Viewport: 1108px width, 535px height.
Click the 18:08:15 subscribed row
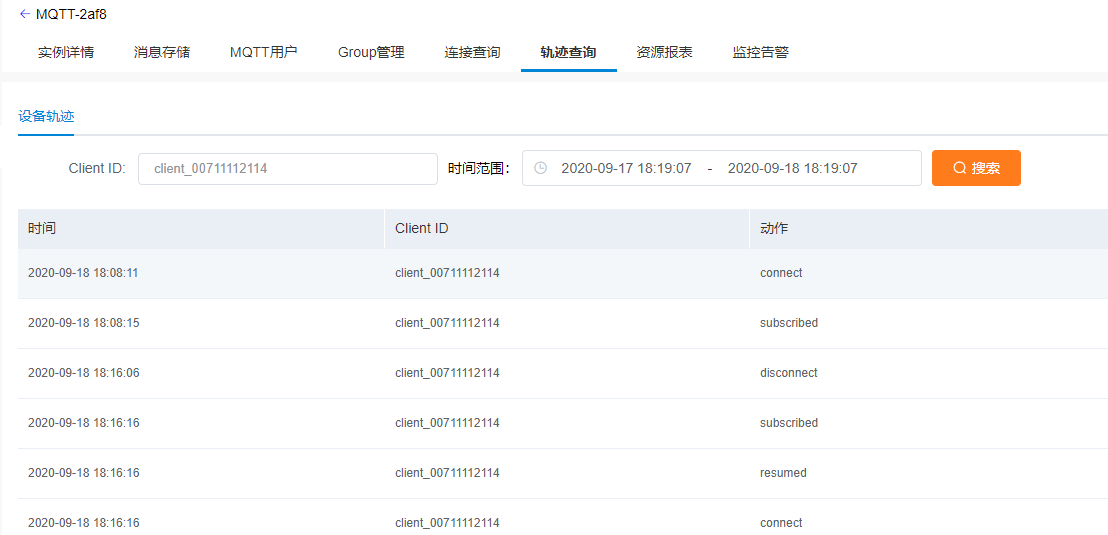560,323
